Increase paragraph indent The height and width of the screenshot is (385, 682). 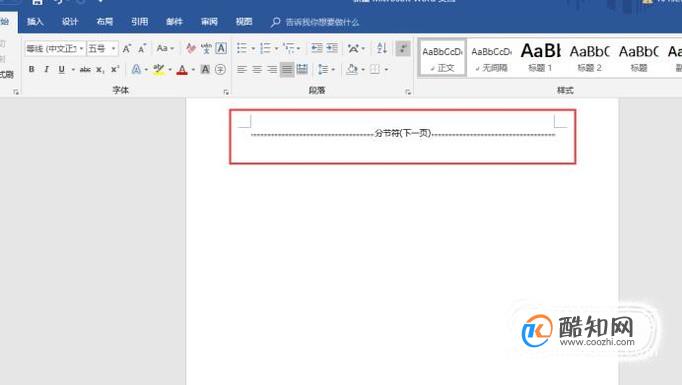[332, 48]
